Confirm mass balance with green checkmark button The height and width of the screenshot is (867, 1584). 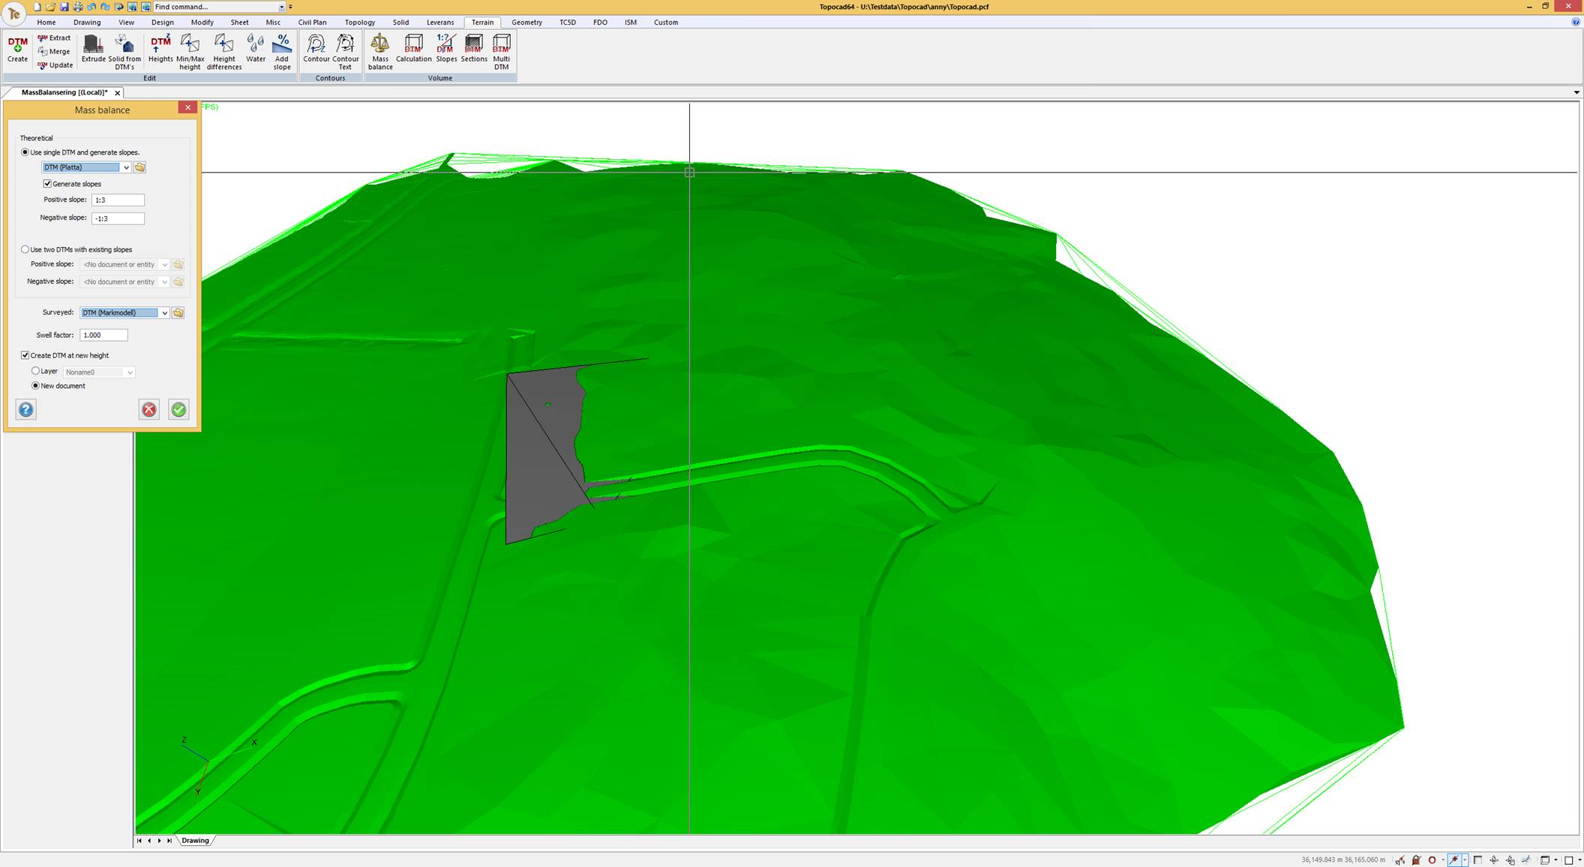point(178,409)
